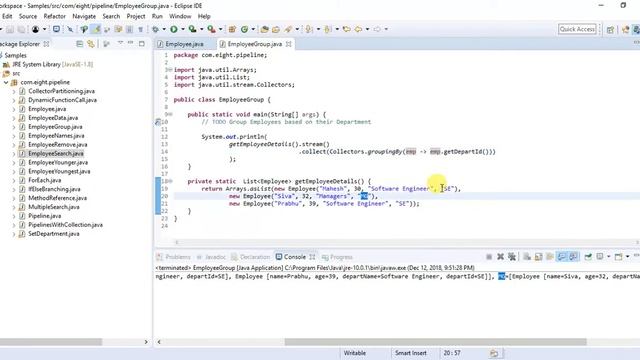640x360 pixels.
Task: Click Link with Editor in Package Explorer
Action: [x=91, y=44]
